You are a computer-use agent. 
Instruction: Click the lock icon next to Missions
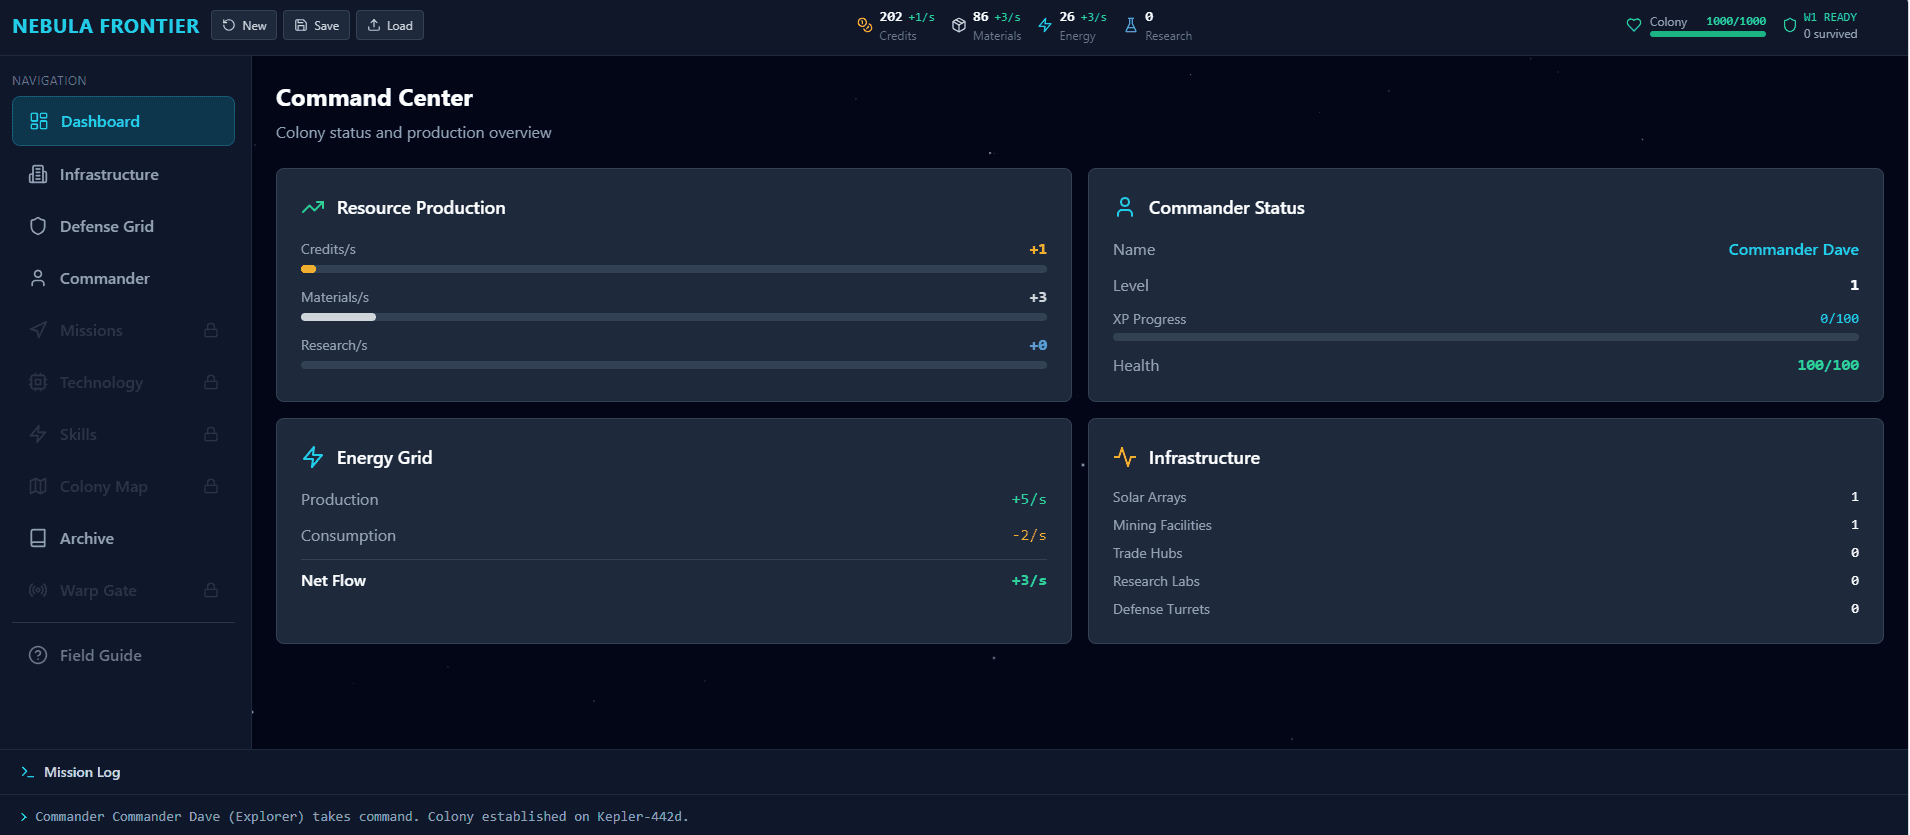pyautogui.click(x=211, y=330)
